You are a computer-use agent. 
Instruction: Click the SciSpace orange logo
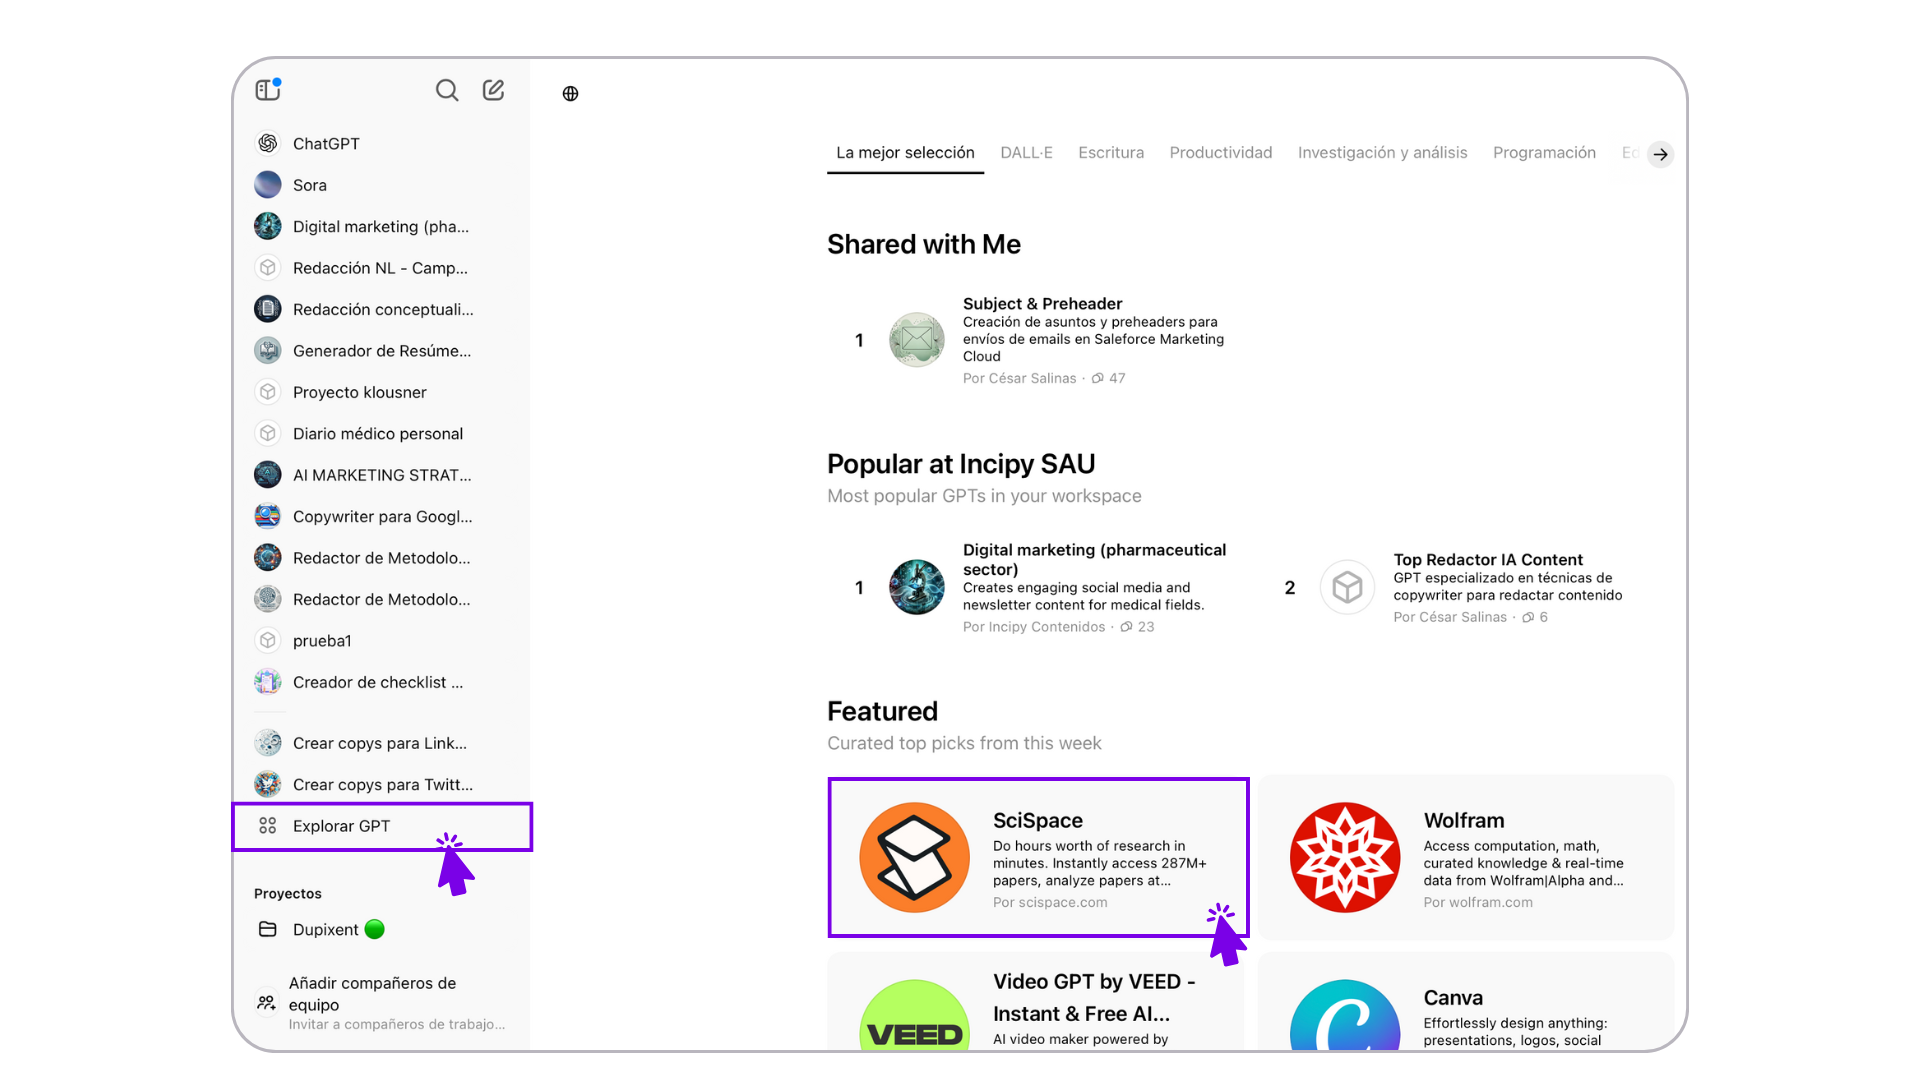914,857
